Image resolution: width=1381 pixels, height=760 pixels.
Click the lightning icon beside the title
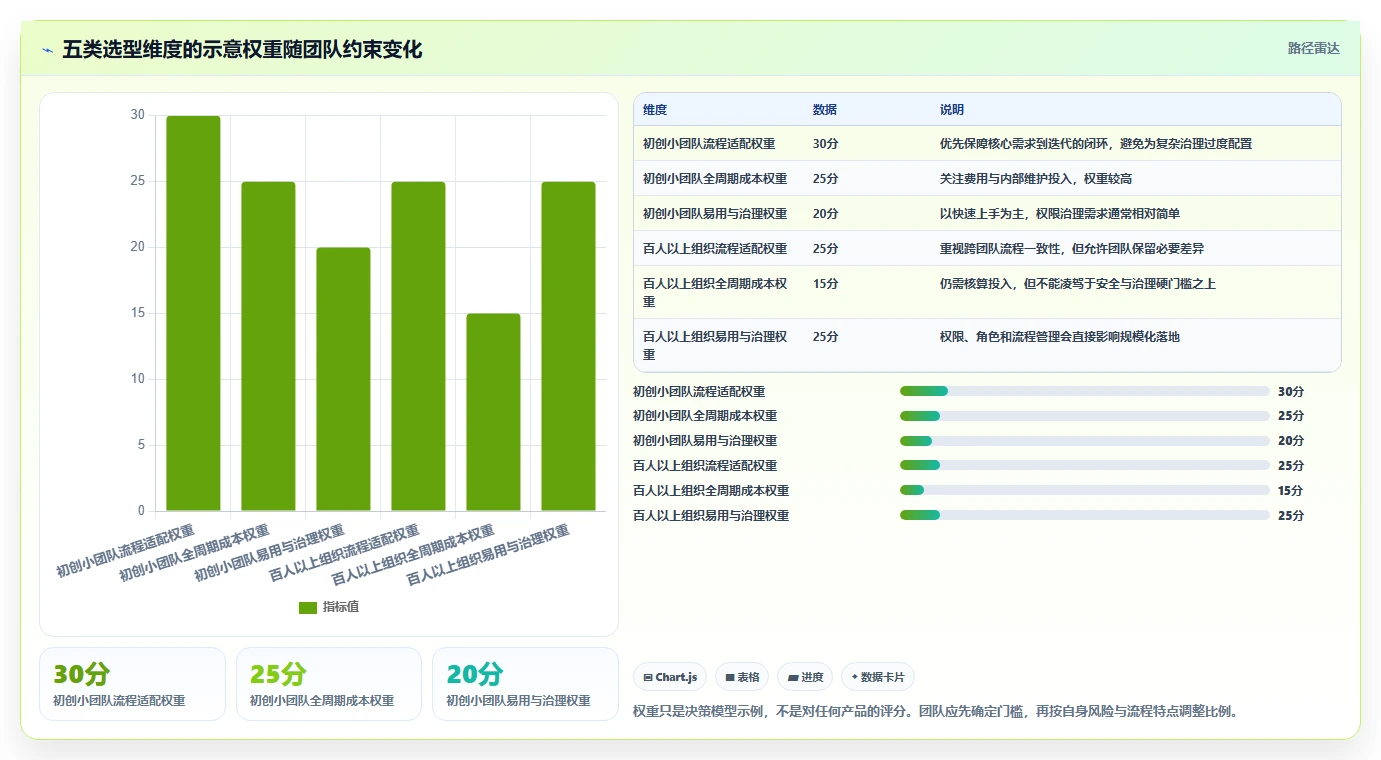click(x=47, y=49)
